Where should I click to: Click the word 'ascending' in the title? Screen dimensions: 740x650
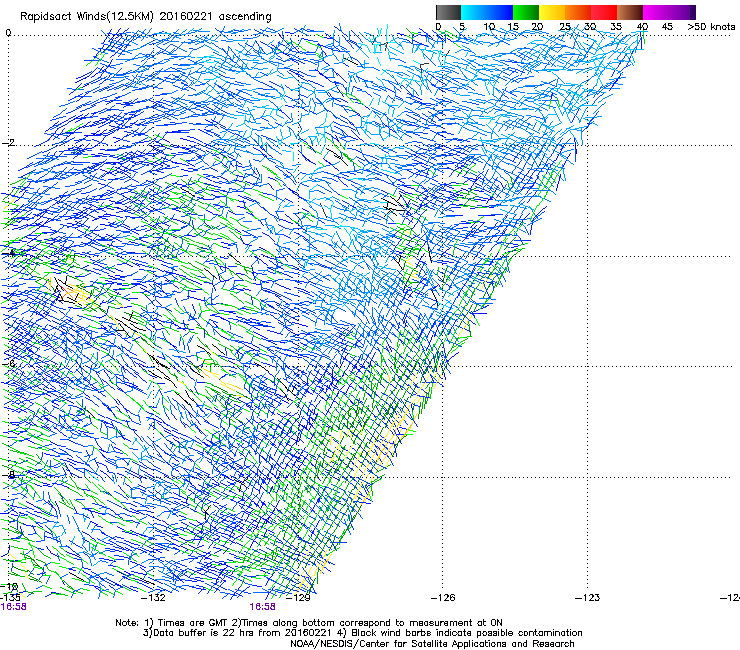(x=245, y=17)
